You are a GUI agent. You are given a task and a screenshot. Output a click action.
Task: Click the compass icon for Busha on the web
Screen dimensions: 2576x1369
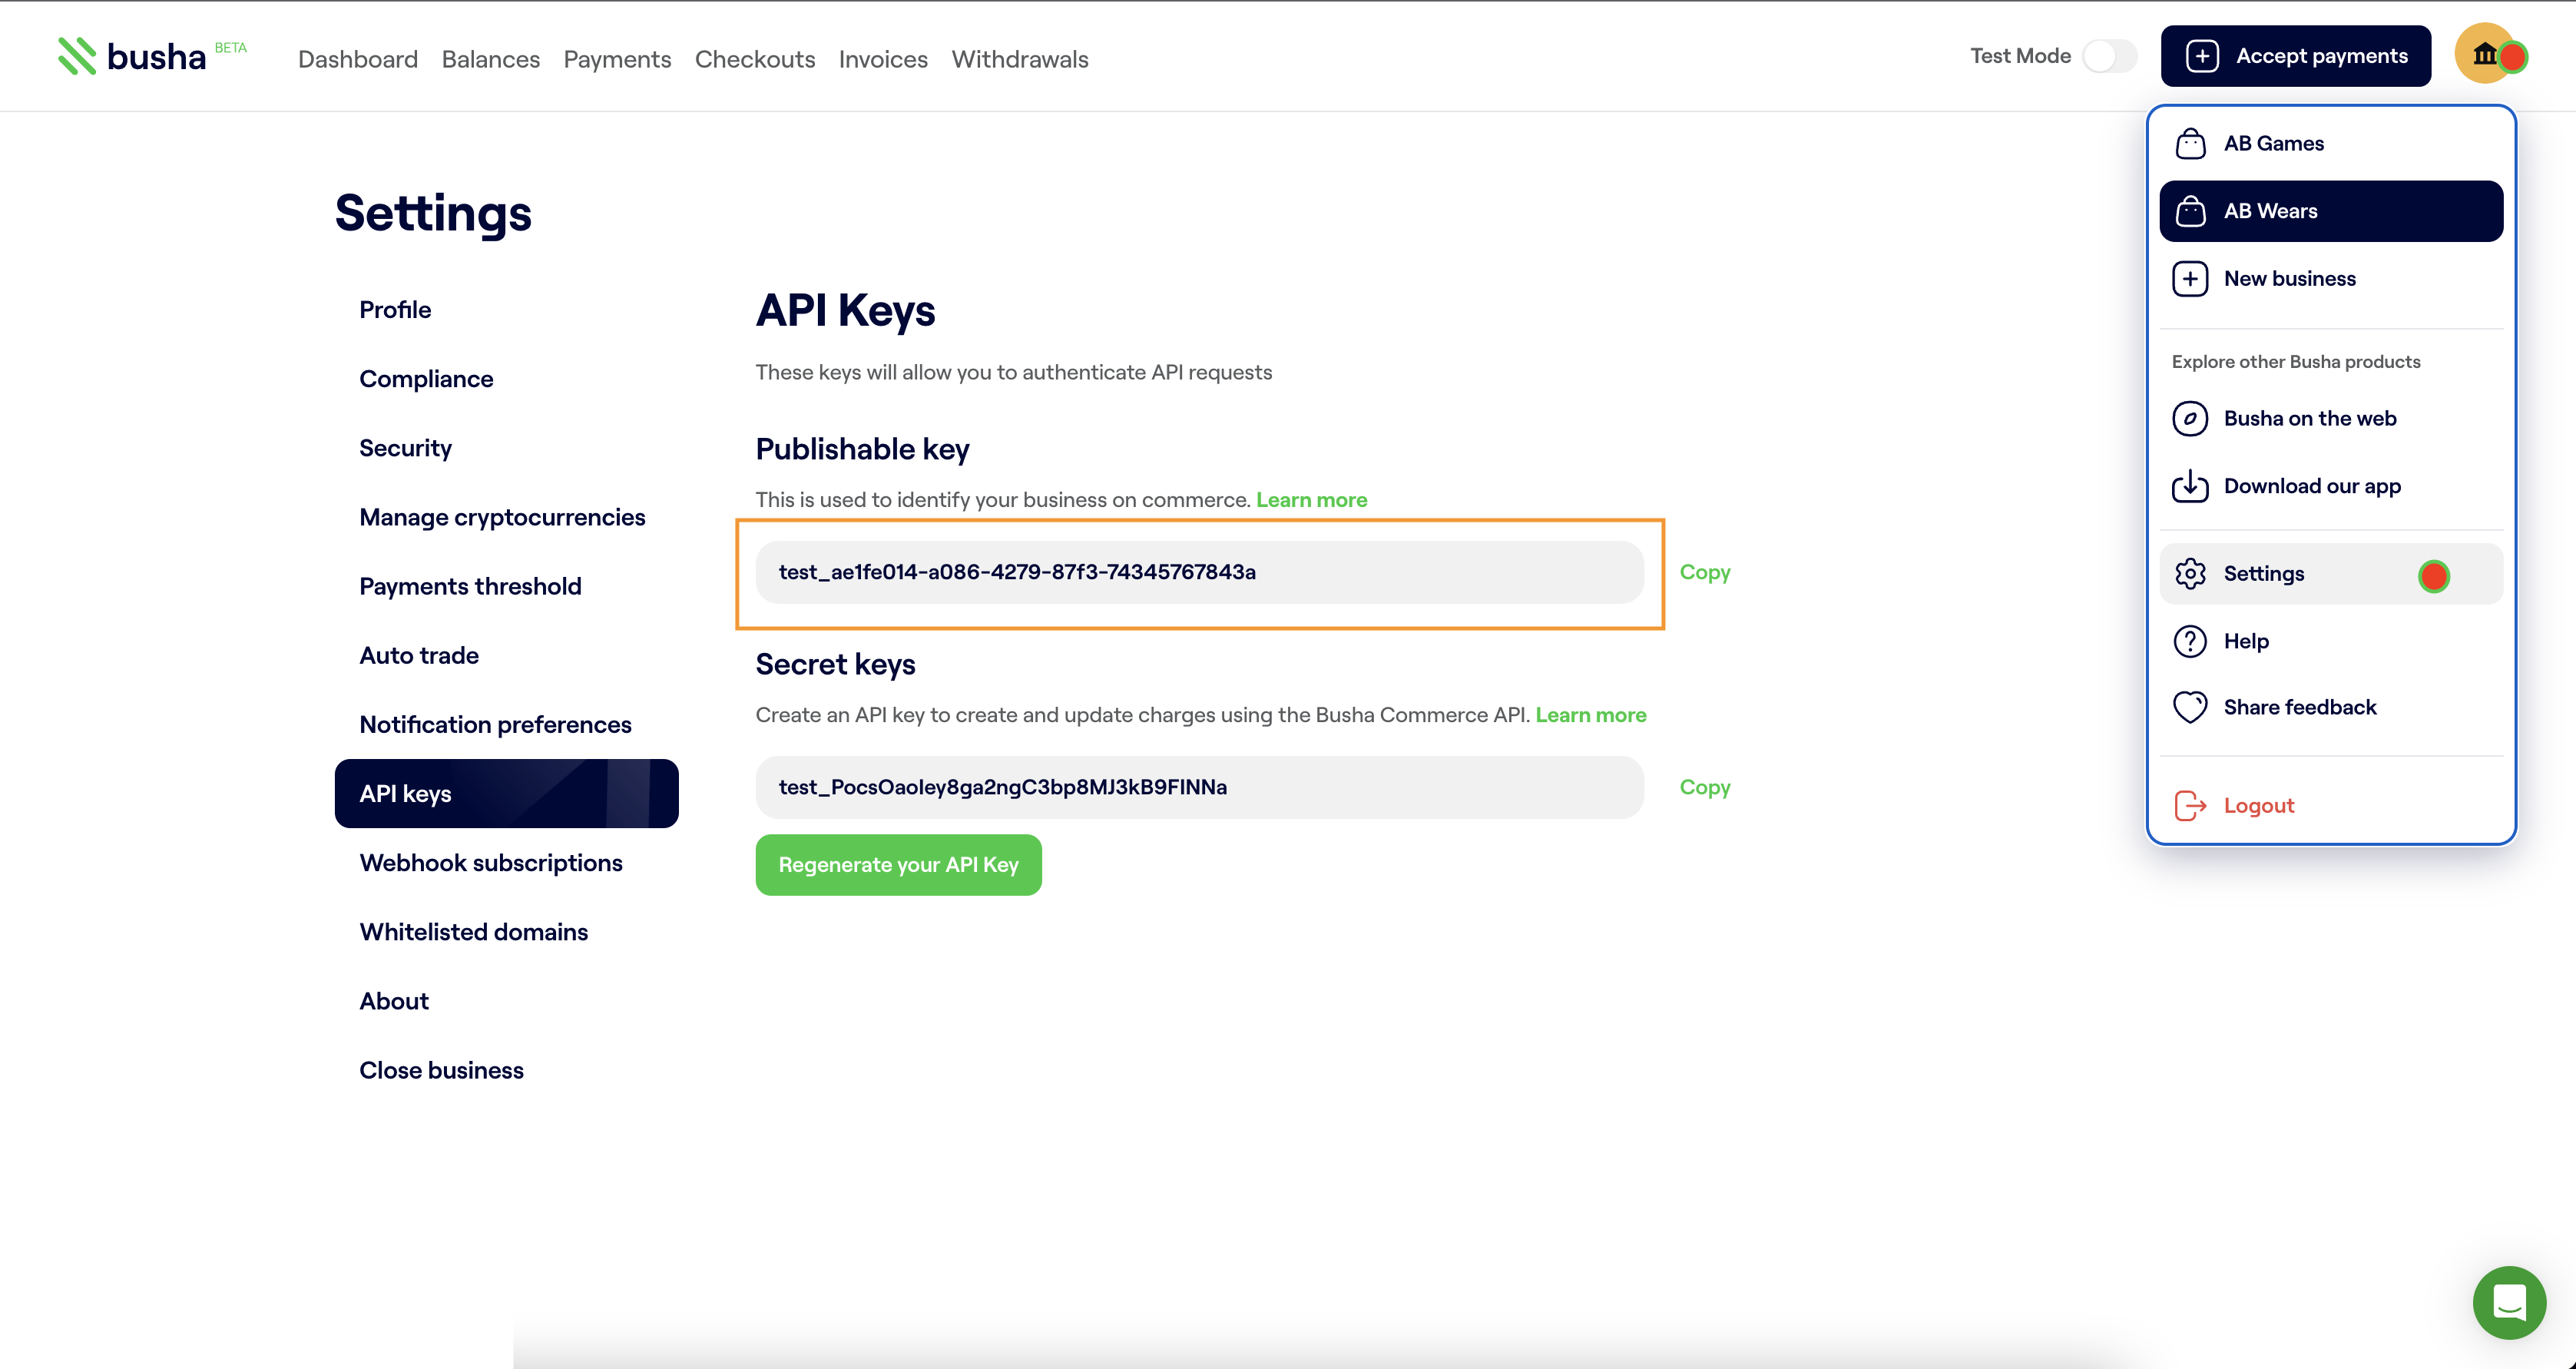2190,418
